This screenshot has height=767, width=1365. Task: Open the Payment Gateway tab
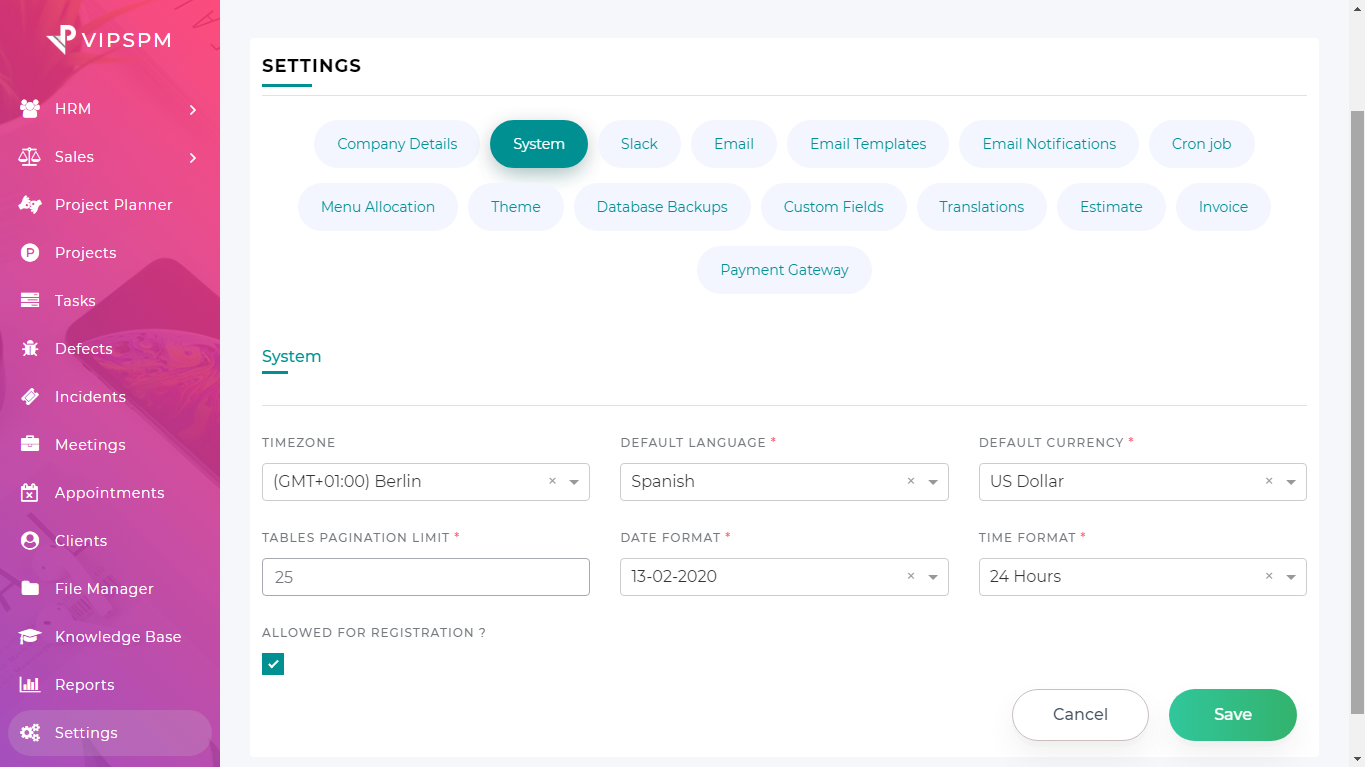point(784,270)
